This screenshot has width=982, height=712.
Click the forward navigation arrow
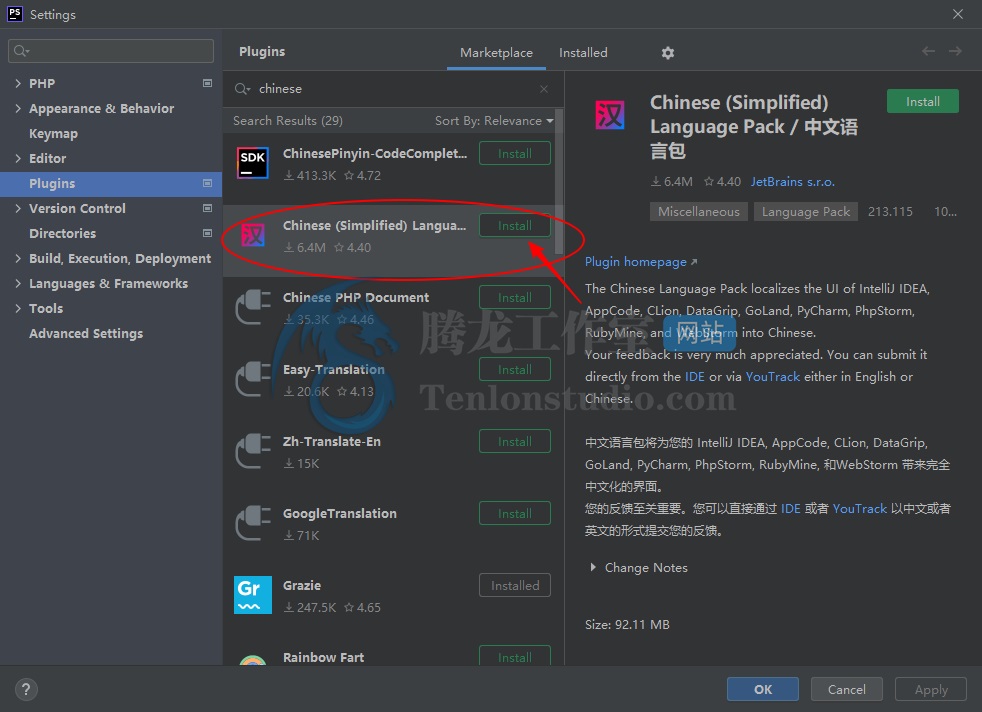click(955, 51)
